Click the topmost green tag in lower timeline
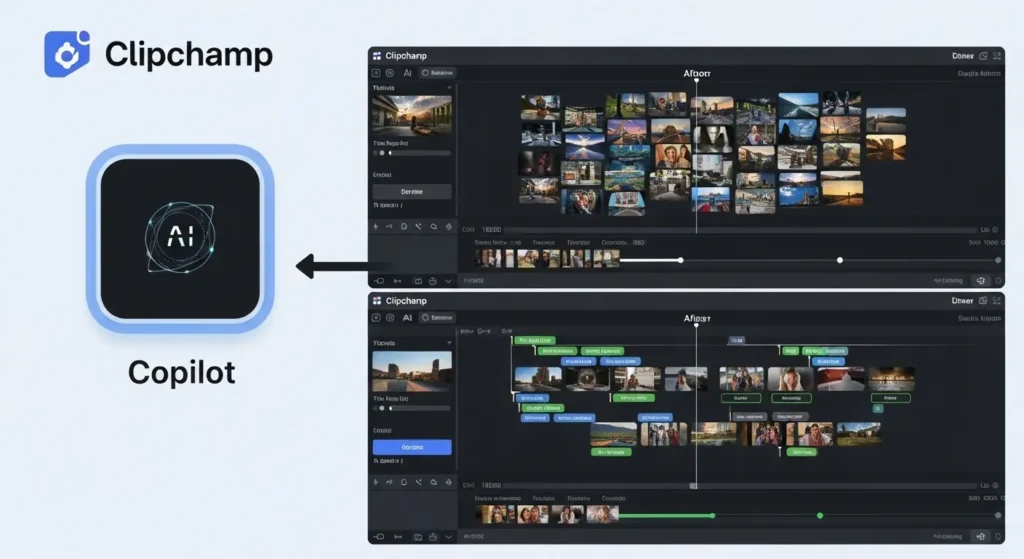The image size is (1024, 559). 535,341
